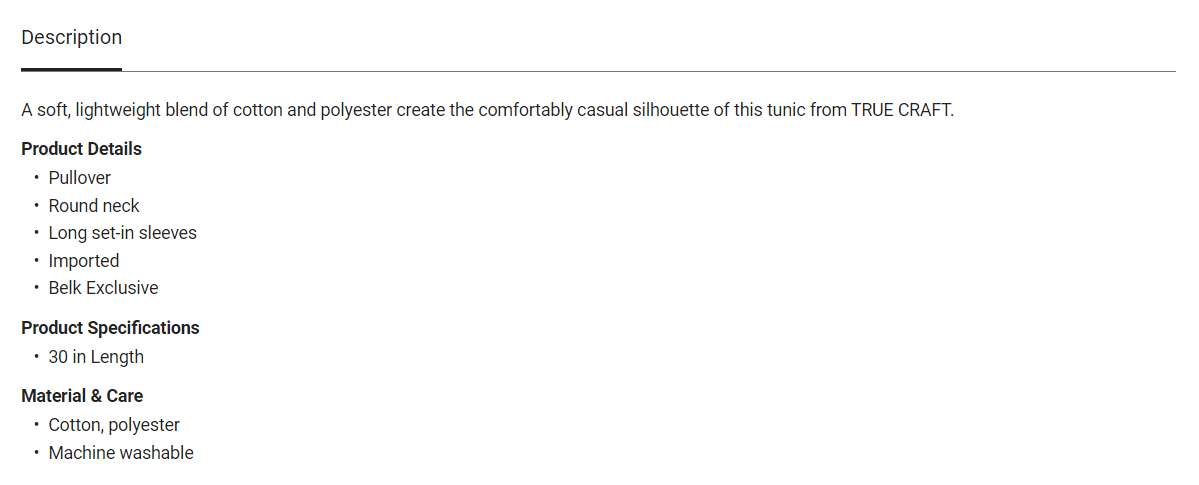
Task: Click the bullet point before 30 in Length
Action: [x=36, y=357]
